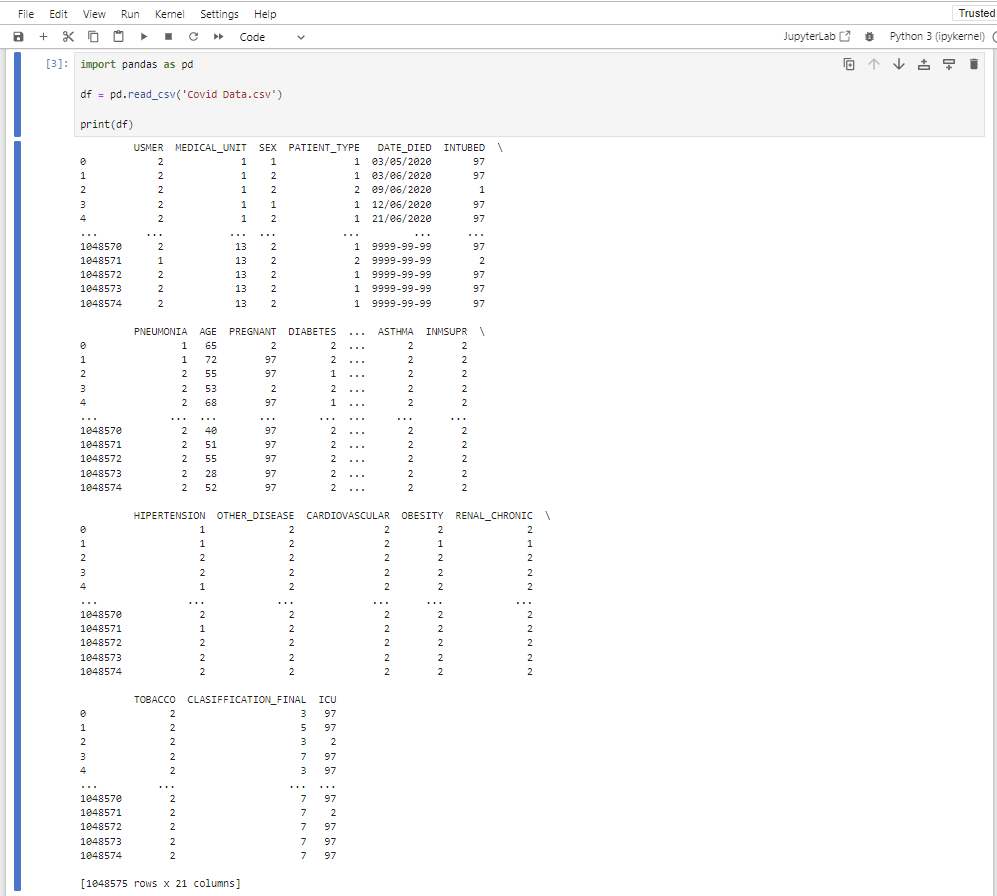Click the ICU column header text
Image resolution: width=997 pixels, height=896 pixels.
pos(327,700)
